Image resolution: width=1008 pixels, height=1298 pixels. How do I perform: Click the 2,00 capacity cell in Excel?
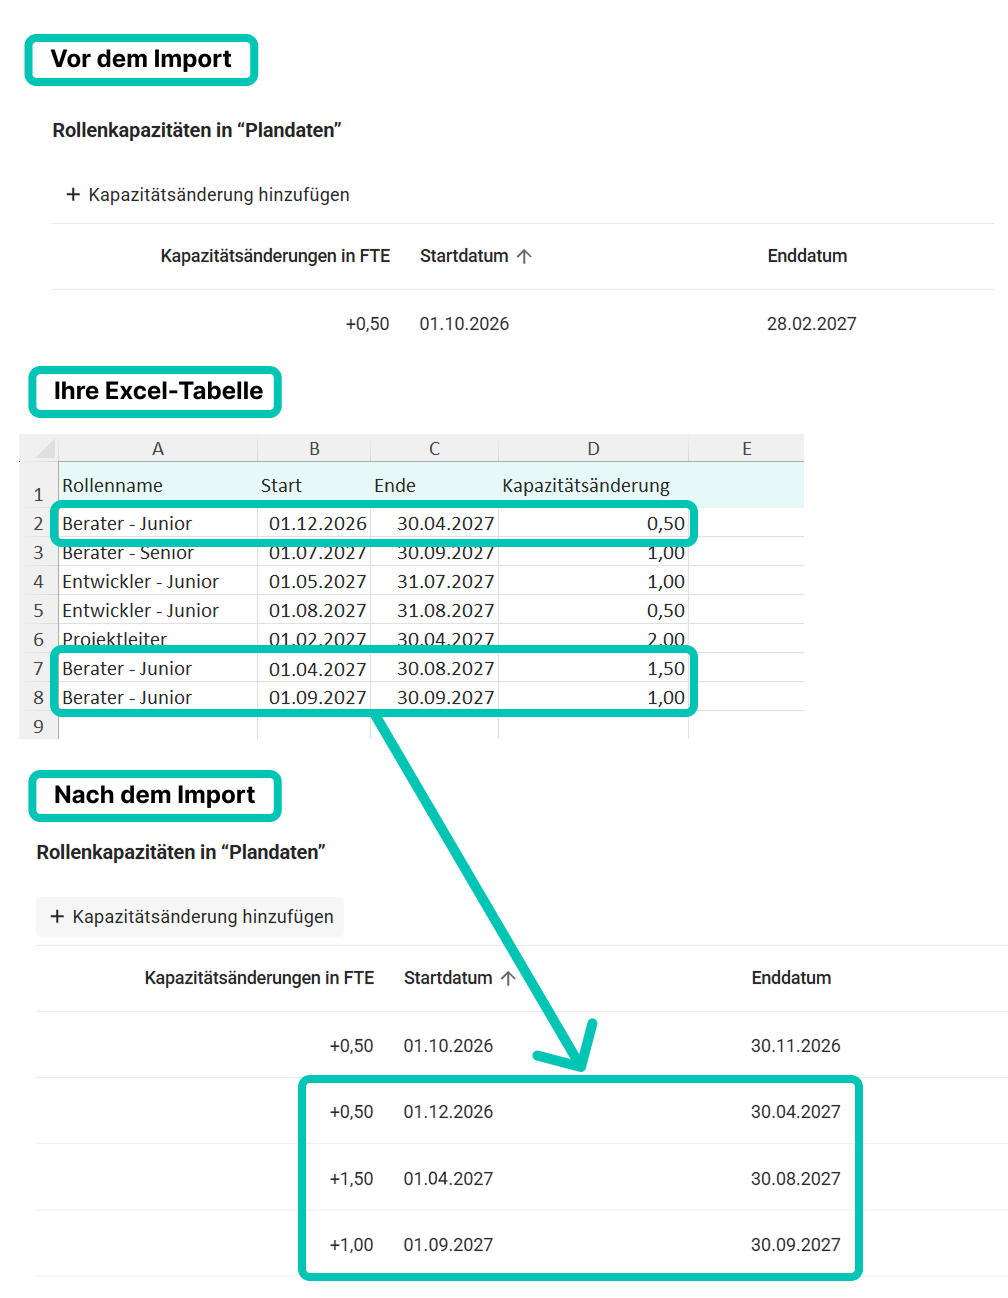point(593,639)
